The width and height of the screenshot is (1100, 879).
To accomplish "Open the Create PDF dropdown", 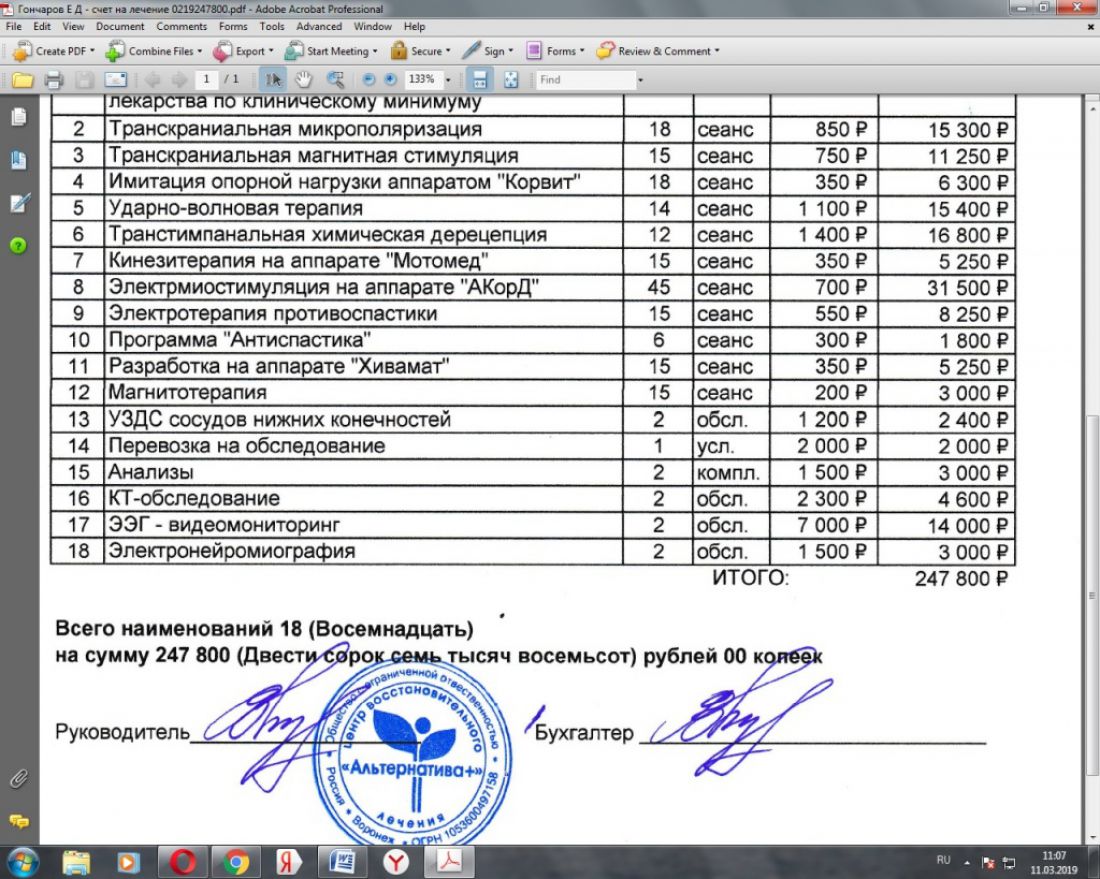I will pyautogui.click(x=54, y=51).
